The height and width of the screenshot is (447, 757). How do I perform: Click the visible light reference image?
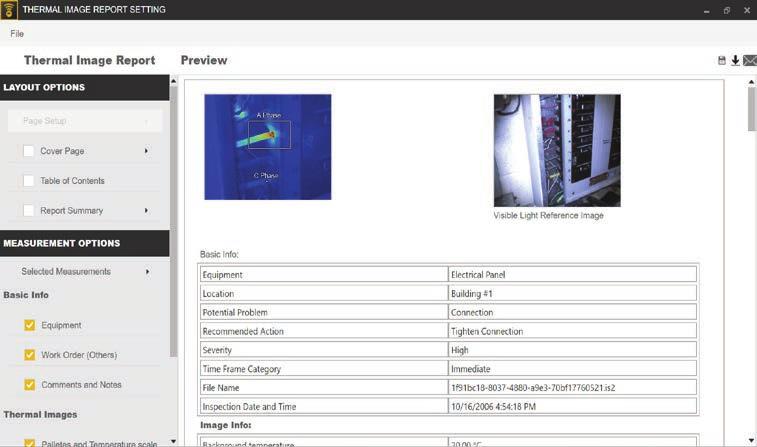(557, 151)
